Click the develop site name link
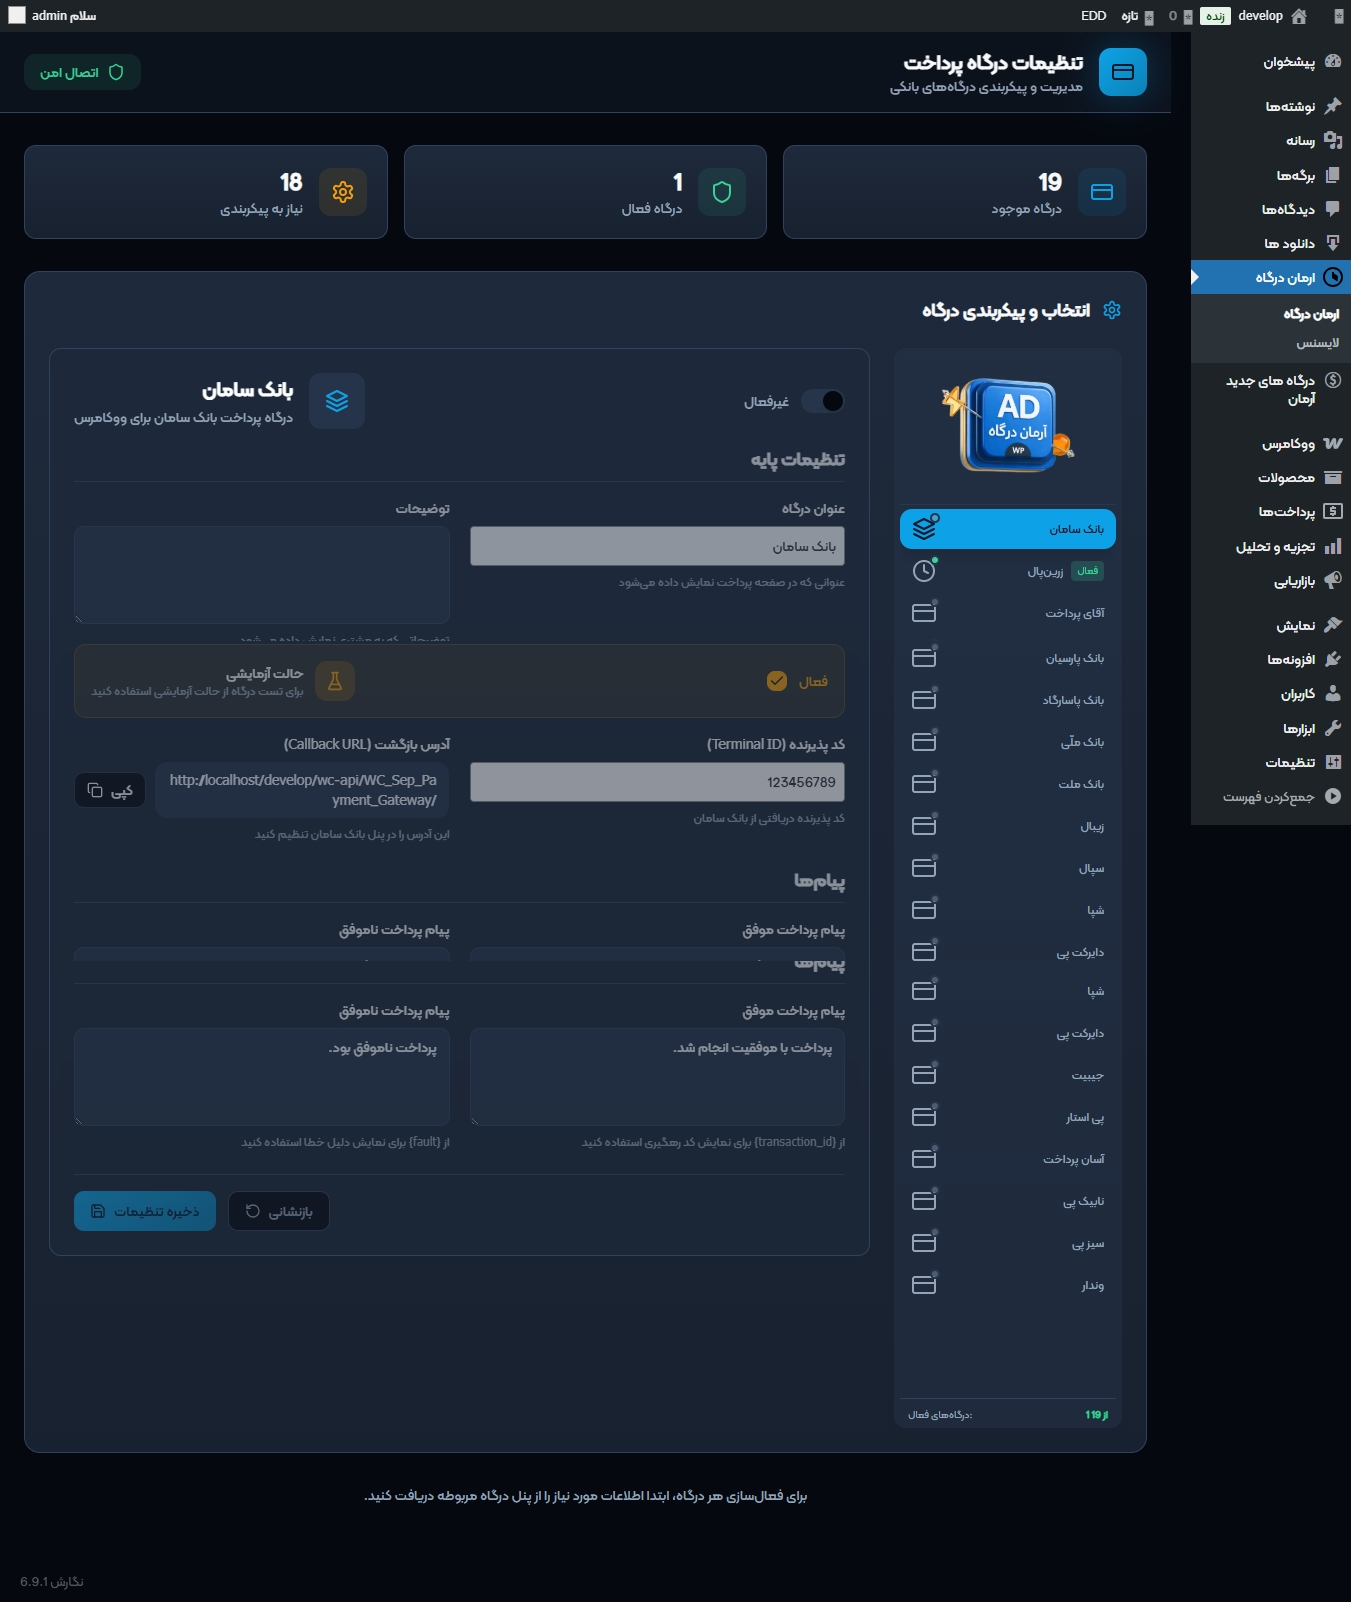Screen dimensions: 1351x1602 coord(1260,16)
